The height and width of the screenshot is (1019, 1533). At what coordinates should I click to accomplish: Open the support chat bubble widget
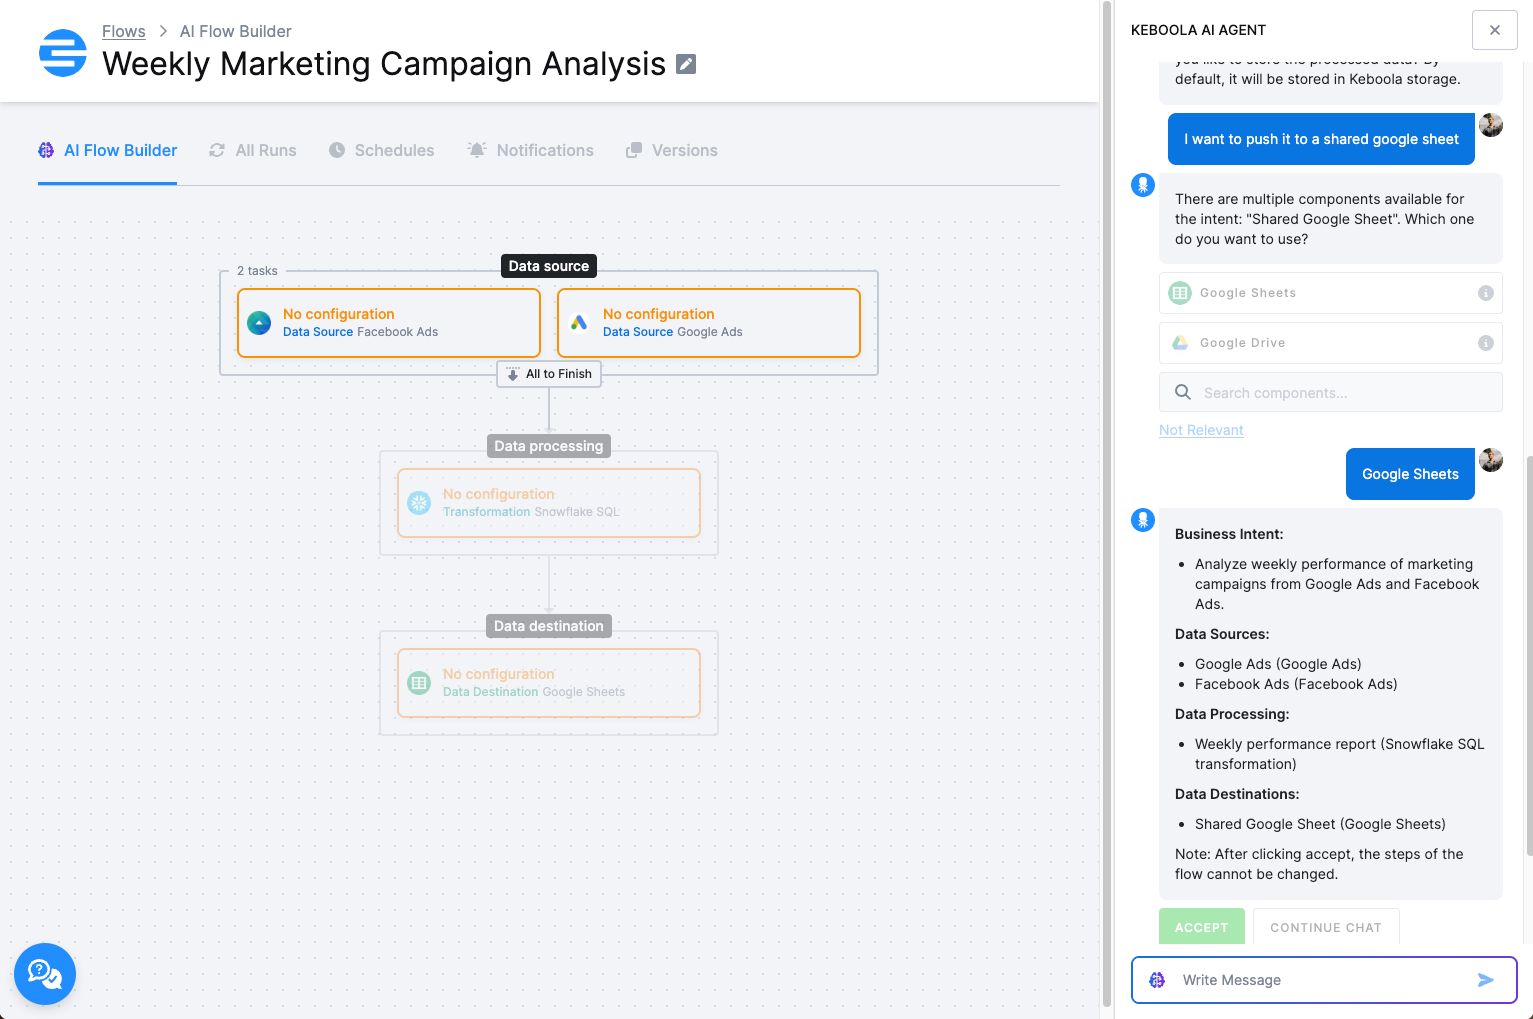(x=45, y=974)
